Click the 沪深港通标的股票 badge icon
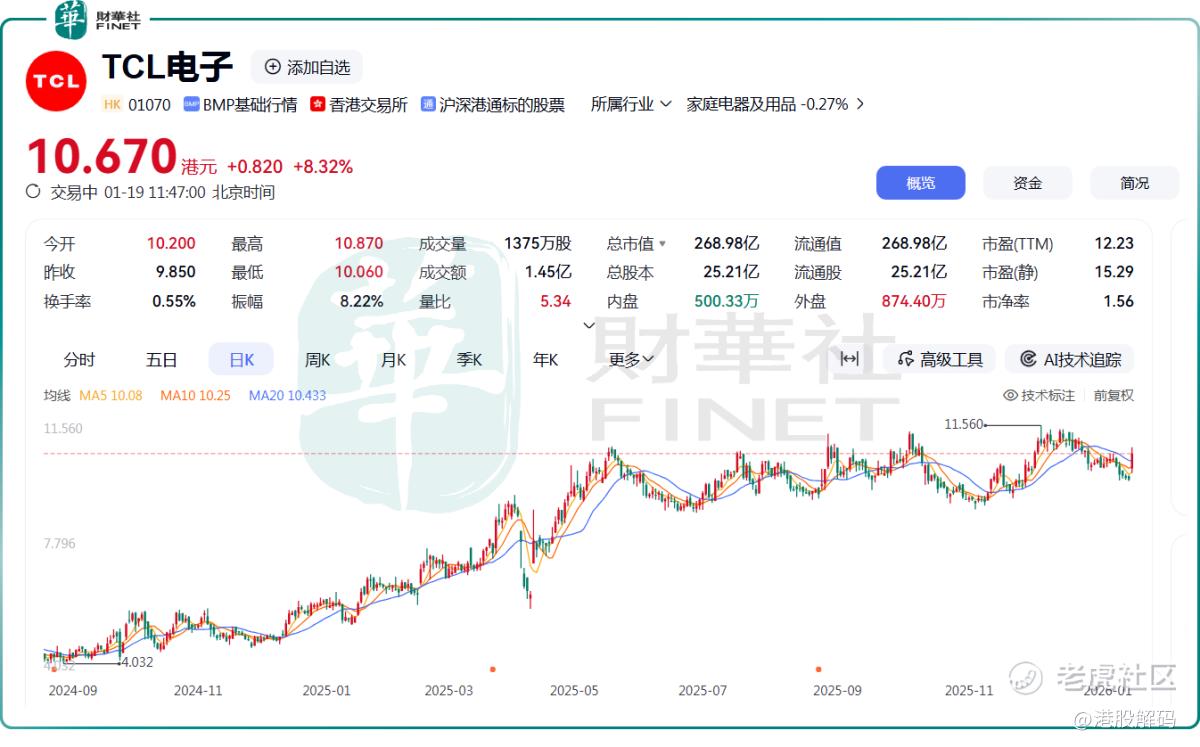The image size is (1200, 747). click(428, 104)
